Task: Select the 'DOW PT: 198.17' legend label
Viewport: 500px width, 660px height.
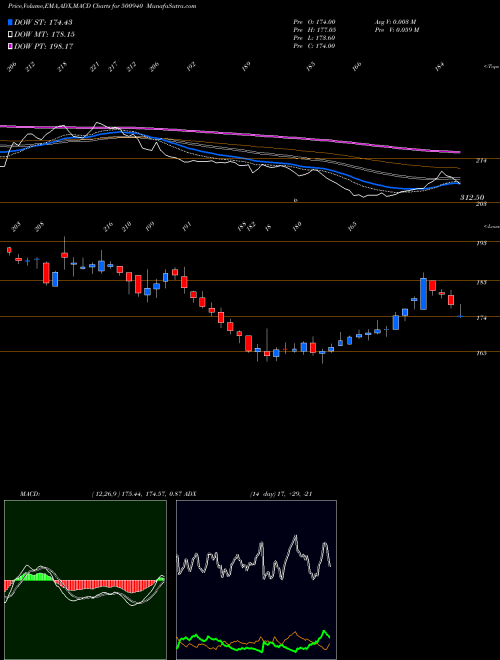Action: click(x=44, y=46)
